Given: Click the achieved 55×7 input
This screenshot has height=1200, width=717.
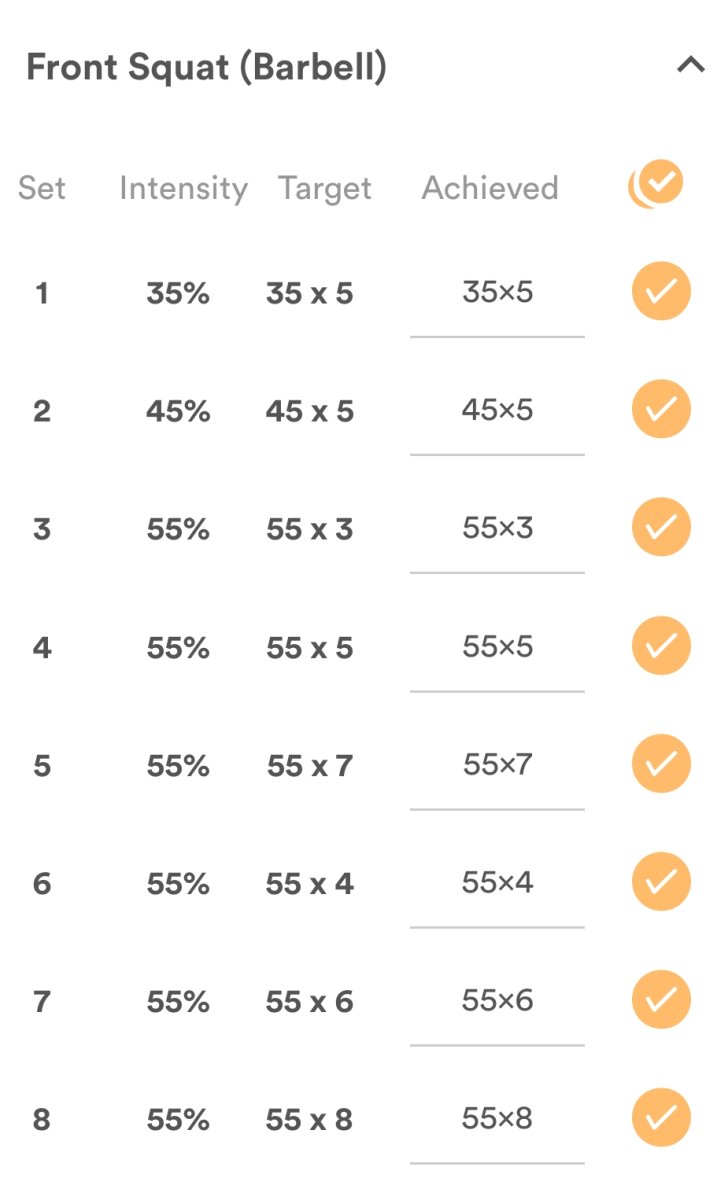Looking at the screenshot, I should click(497, 765).
